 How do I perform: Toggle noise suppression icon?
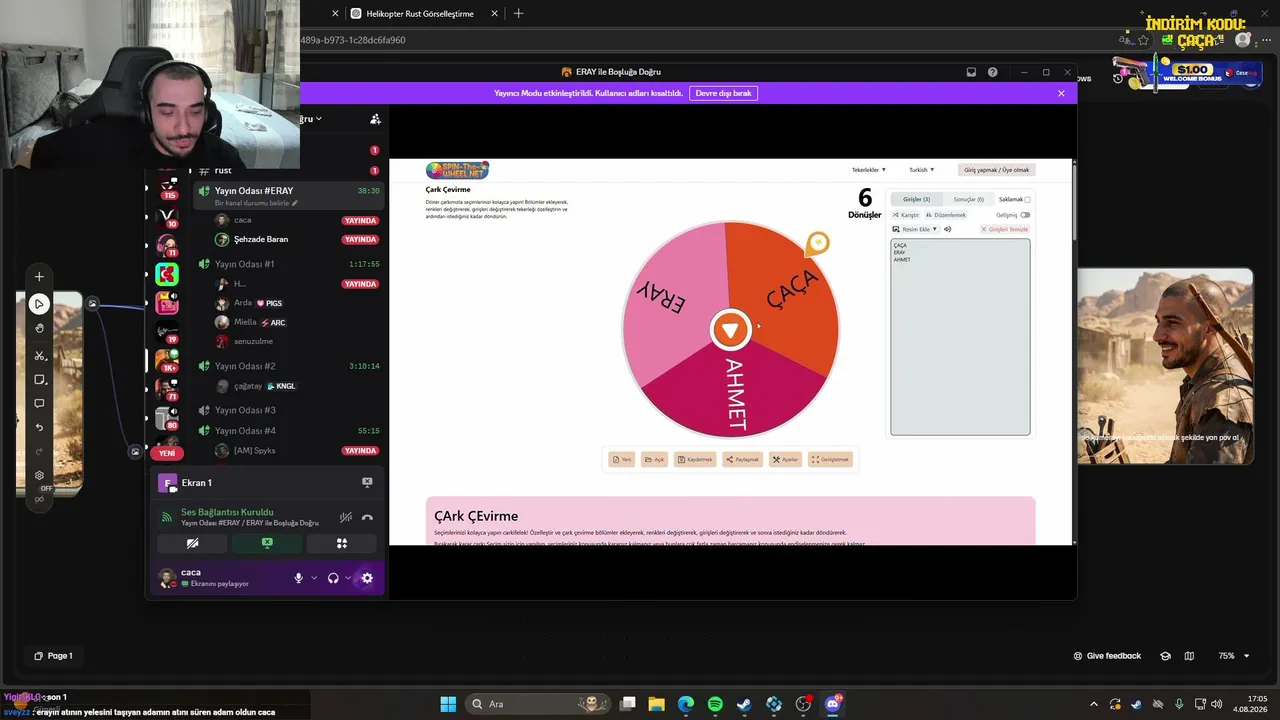pos(345,517)
